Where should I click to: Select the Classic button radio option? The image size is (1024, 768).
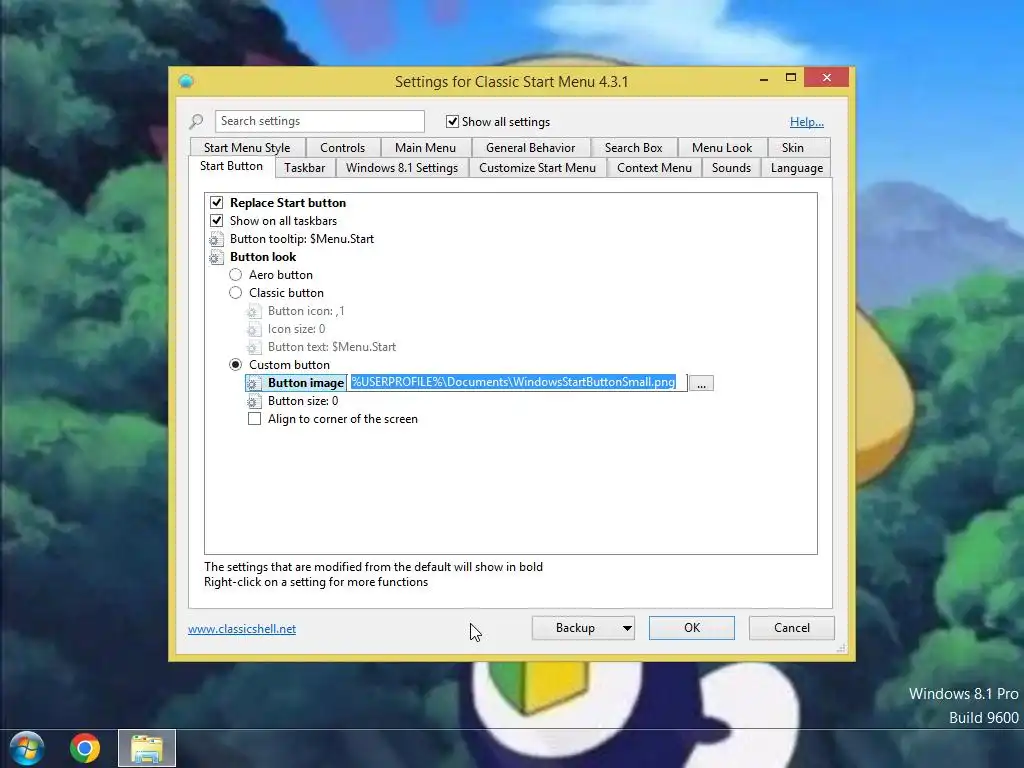(236, 293)
